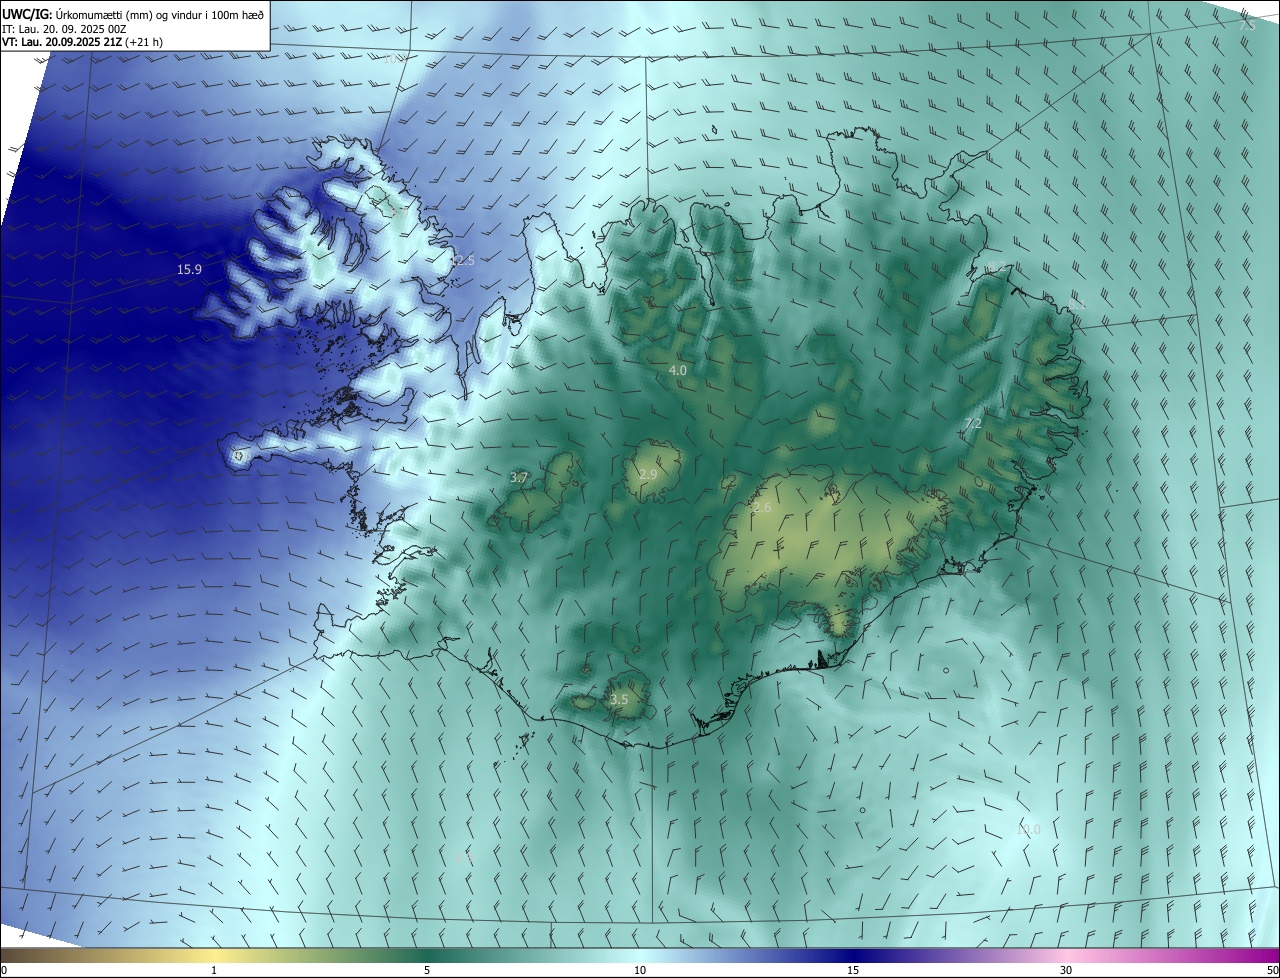Click the 12.5 value label on the map
This screenshot has width=1280, height=978.
pyautogui.click(x=462, y=261)
